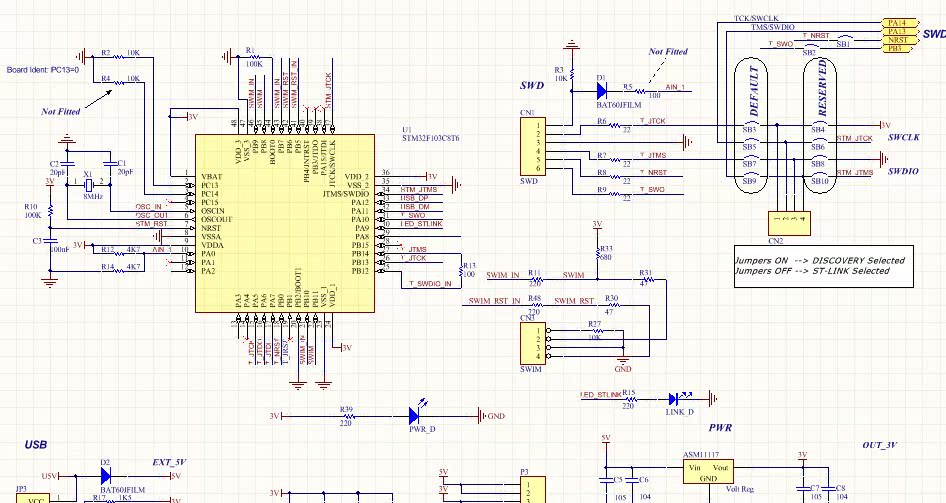Screen dimensions: 946x503
Task: Click the Board Ident: PC13=0 note
Action: coord(43,70)
